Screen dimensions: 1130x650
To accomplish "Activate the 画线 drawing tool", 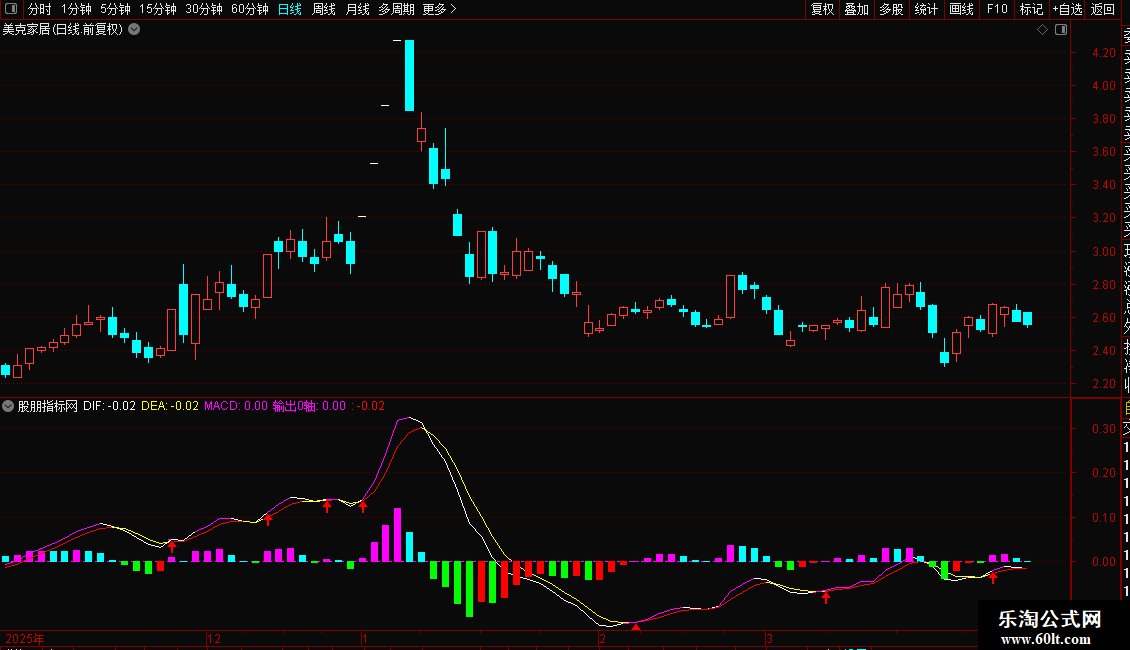I will tap(961, 9).
